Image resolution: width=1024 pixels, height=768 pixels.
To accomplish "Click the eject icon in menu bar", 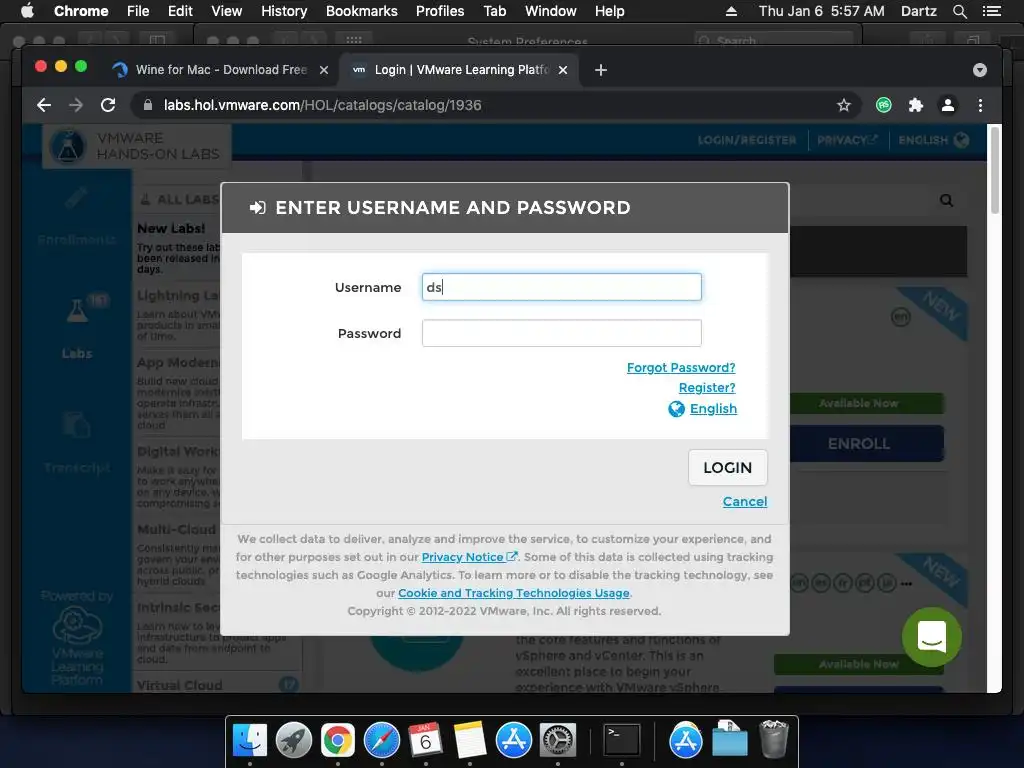I will pyautogui.click(x=731, y=11).
